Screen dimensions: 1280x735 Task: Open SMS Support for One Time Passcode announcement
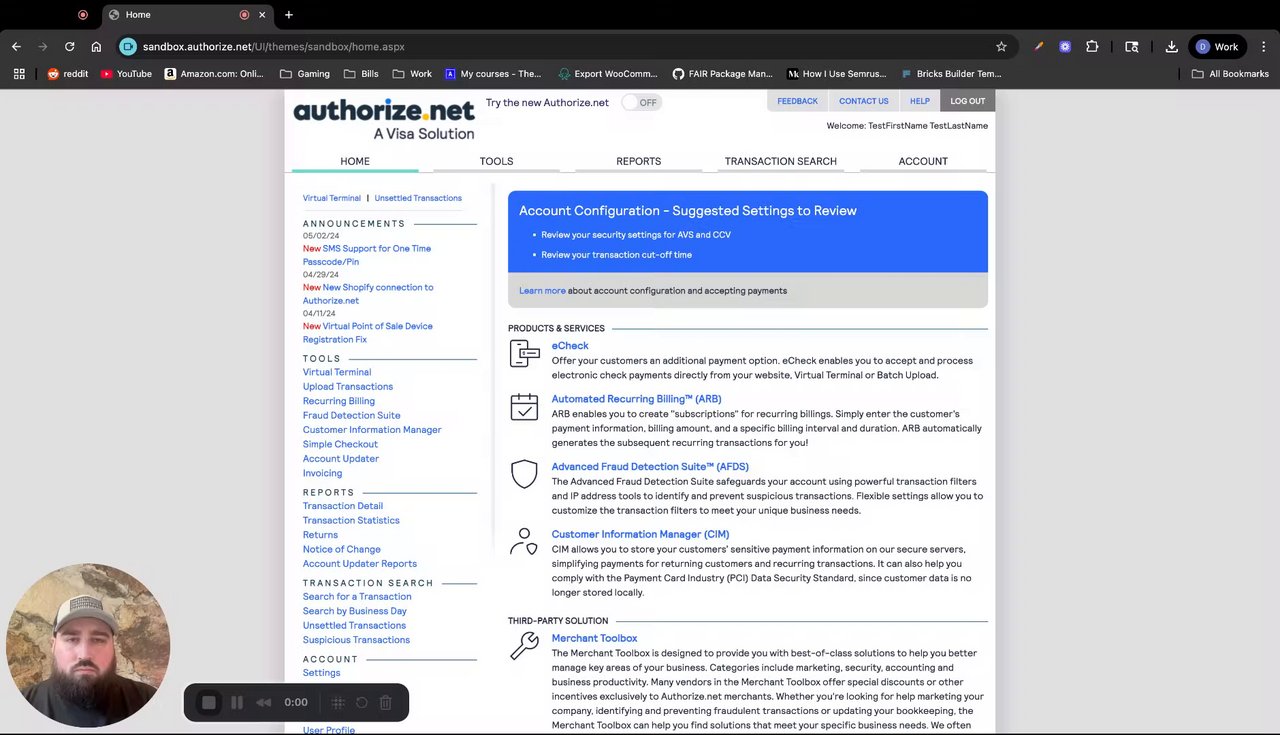point(367,255)
